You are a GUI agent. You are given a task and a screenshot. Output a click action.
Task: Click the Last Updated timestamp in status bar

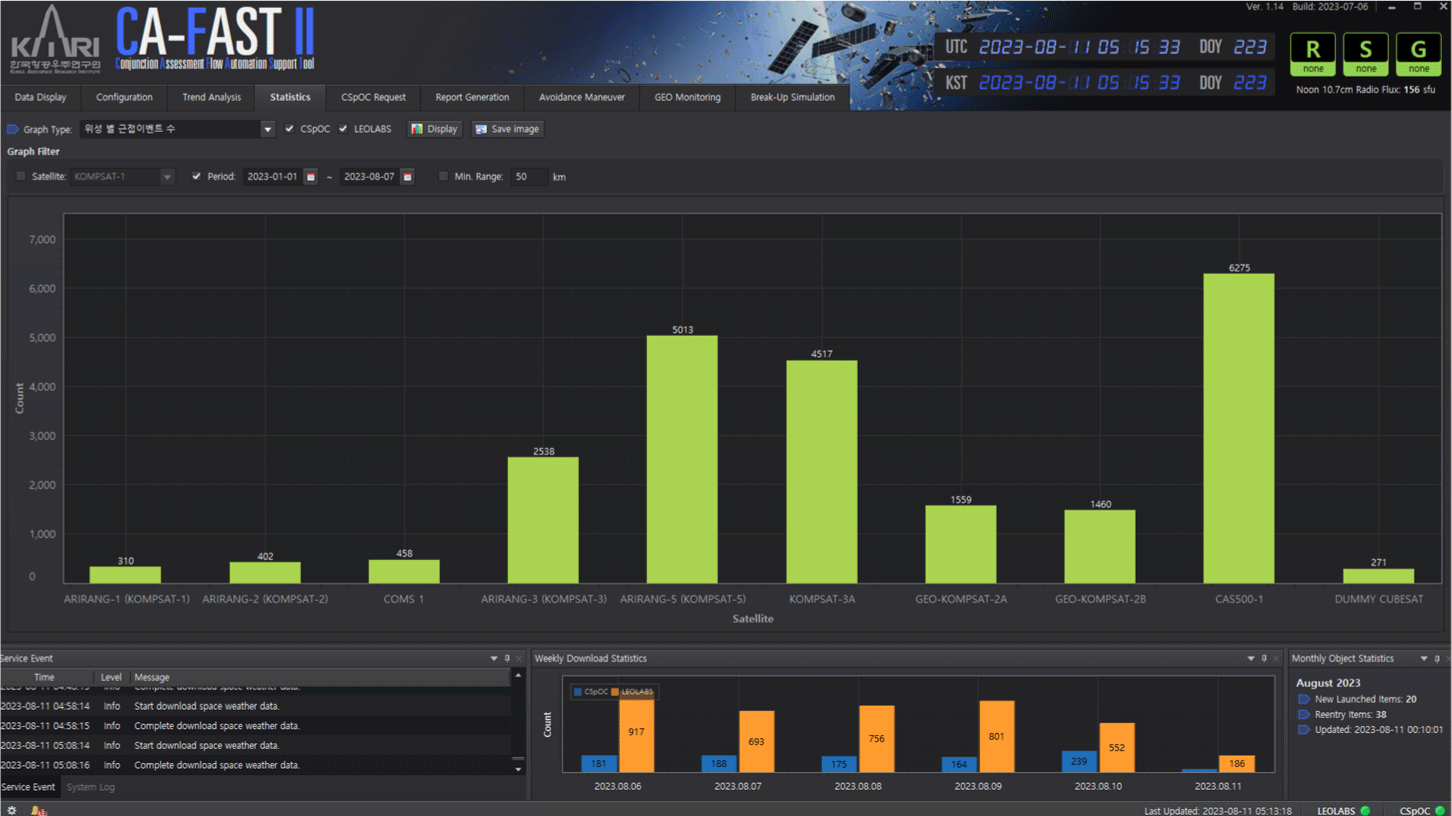click(x=1218, y=811)
